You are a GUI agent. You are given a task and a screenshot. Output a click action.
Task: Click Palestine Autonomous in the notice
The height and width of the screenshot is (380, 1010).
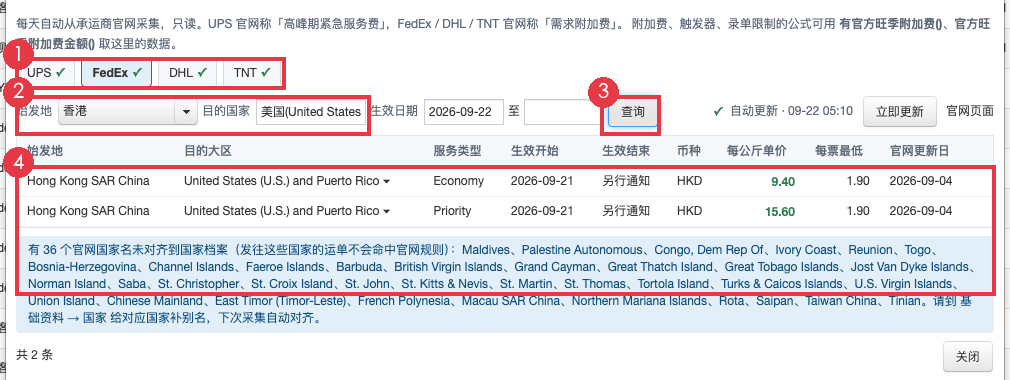[x=582, y=250]
